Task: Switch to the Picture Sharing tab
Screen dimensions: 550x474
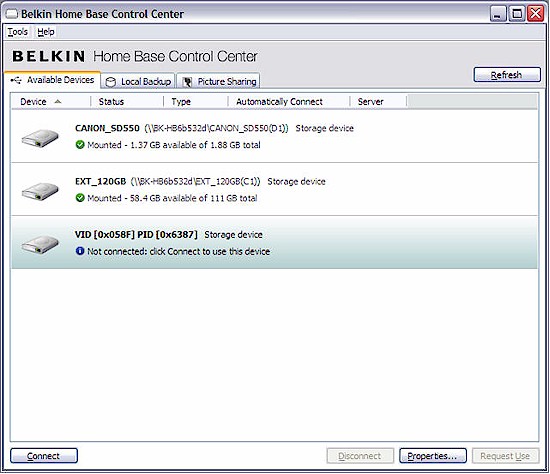Action: pos(219,81)
